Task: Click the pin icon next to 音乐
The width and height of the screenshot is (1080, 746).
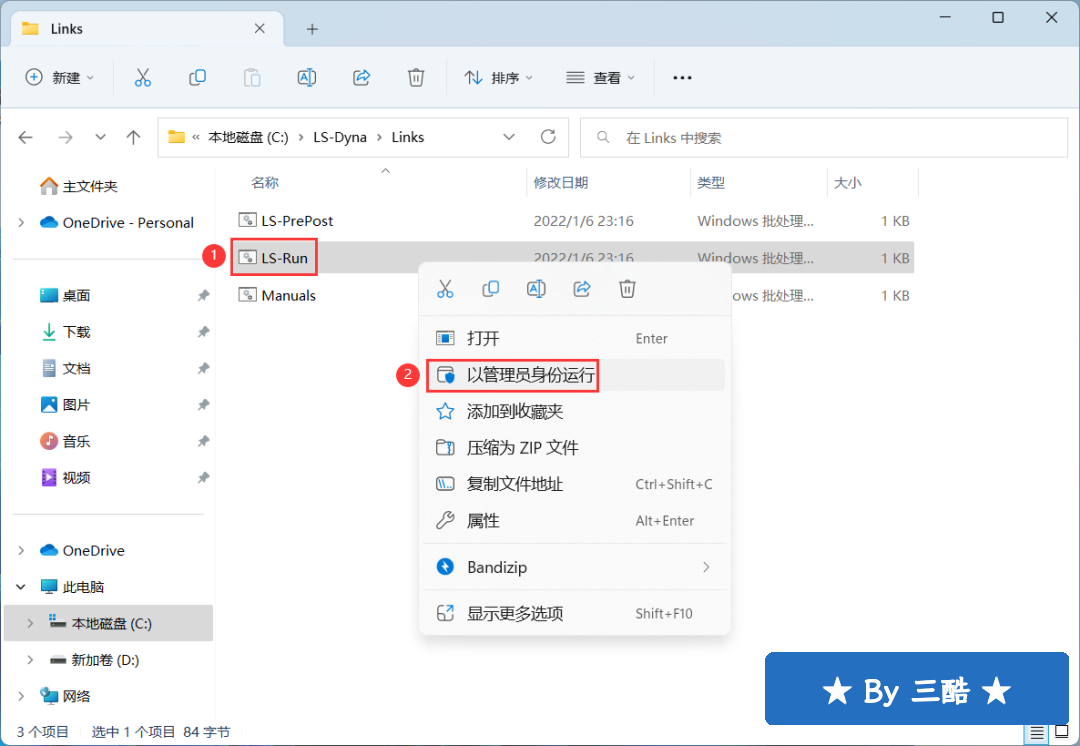Action: 203,442
